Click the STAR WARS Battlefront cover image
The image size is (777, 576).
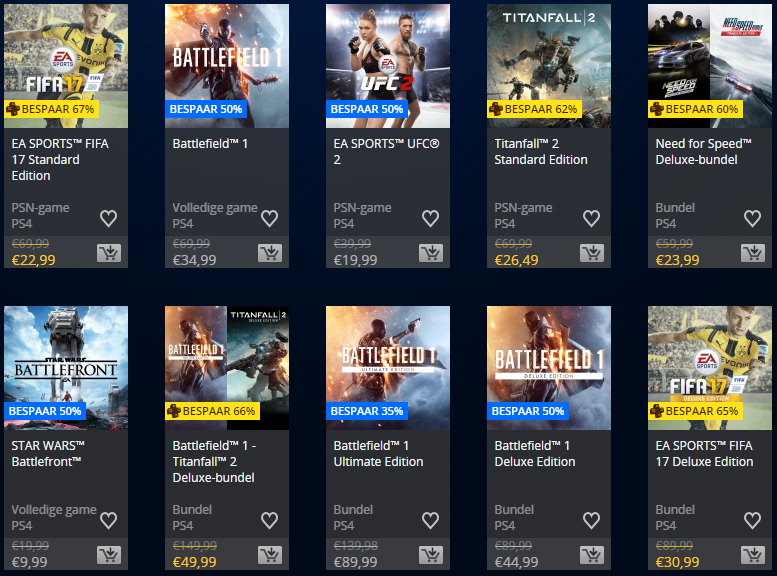point(66,368)
